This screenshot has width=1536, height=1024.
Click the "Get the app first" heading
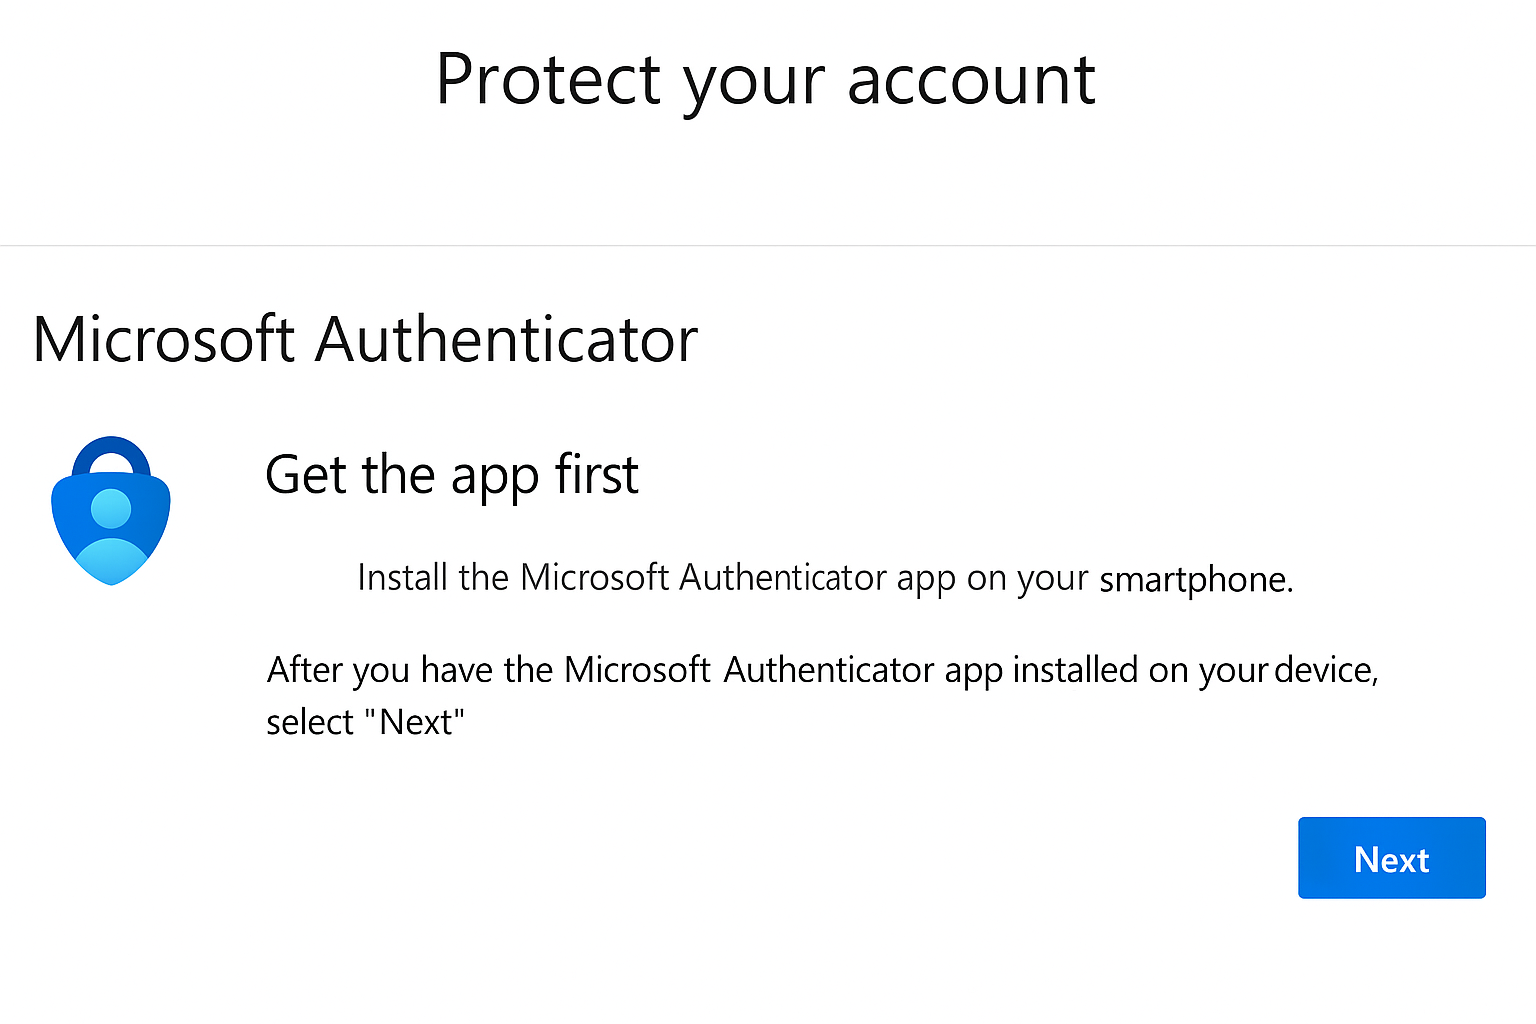(451, 475)
